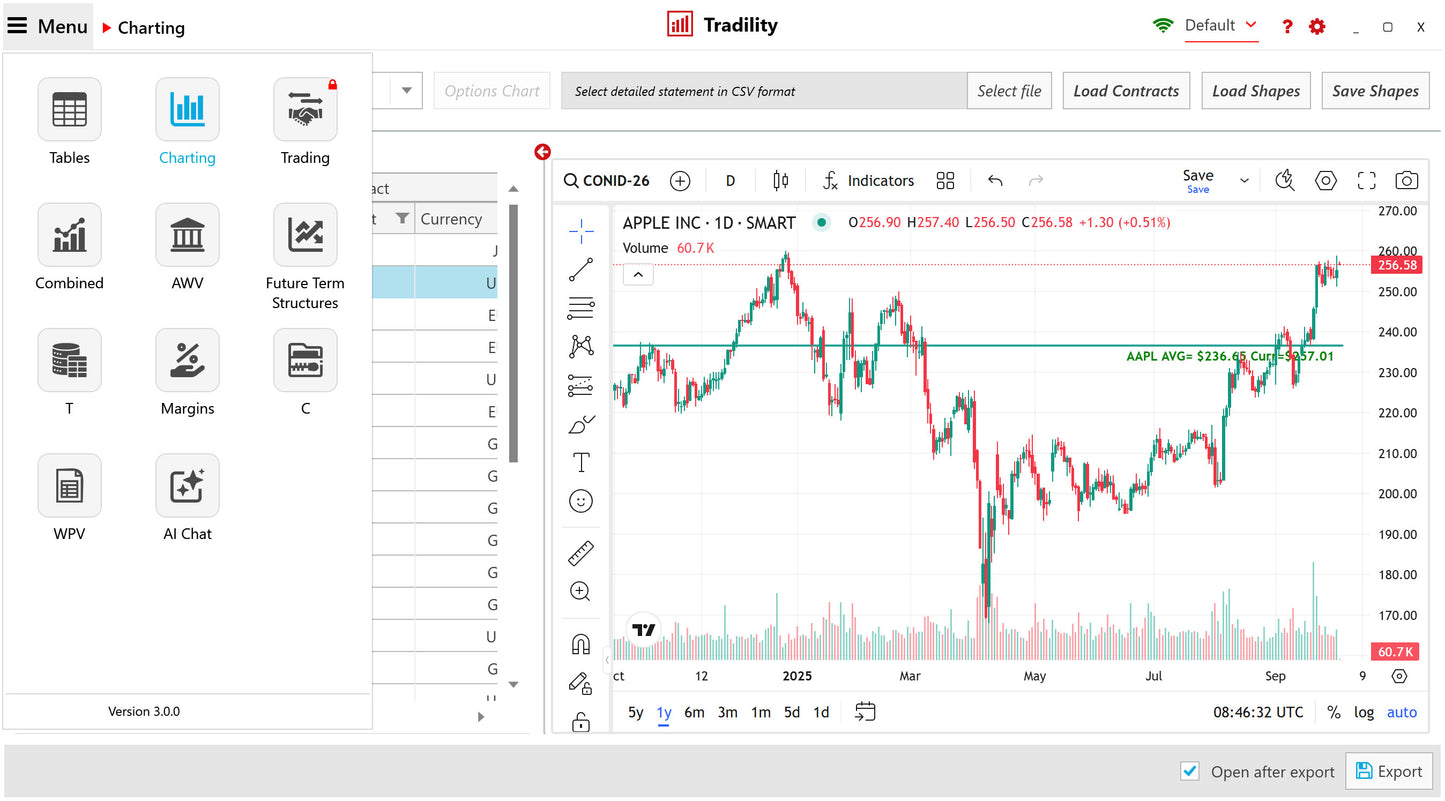Screen dimensions: 1445x801
Task: Open the AWV bank icon
Action: [x=187, y=235]
